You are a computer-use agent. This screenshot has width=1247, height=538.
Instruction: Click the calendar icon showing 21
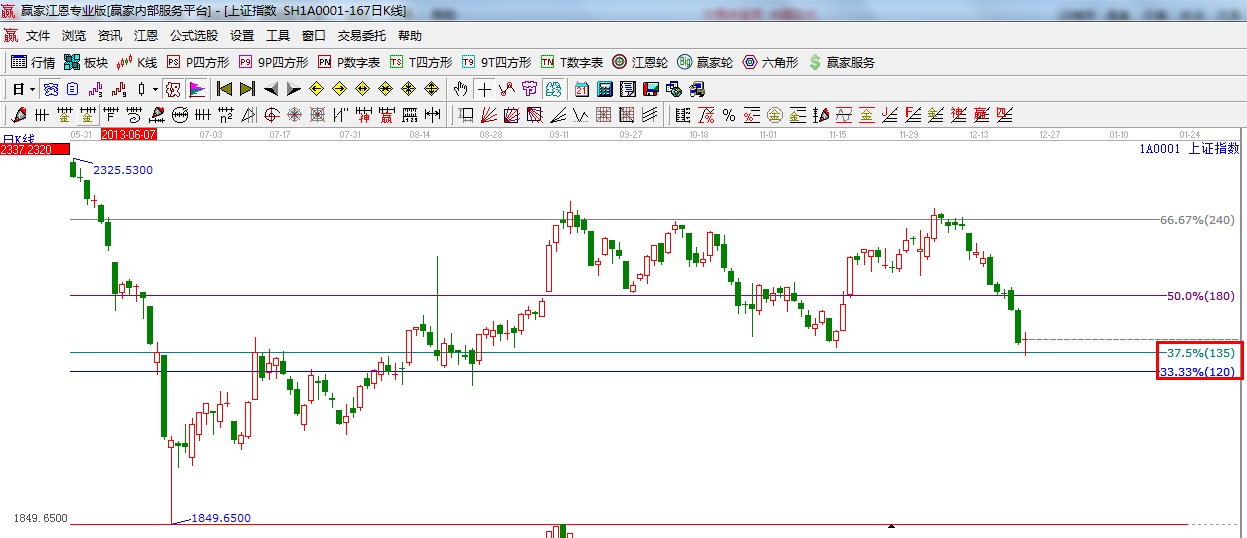tap(581, 89)
